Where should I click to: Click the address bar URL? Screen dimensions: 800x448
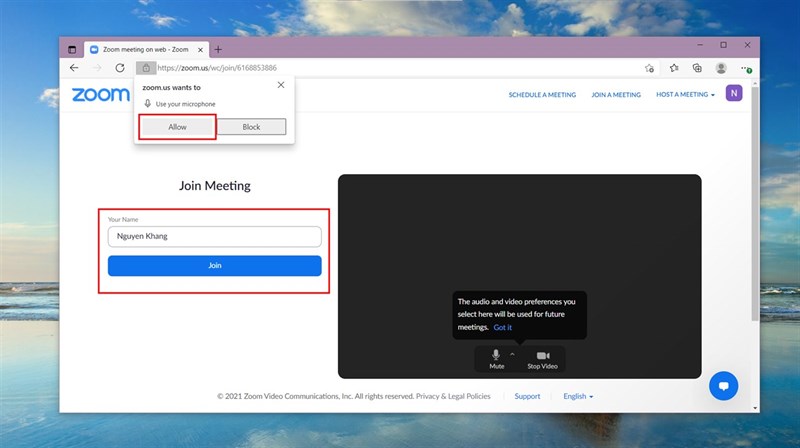[x=217, y=68]
